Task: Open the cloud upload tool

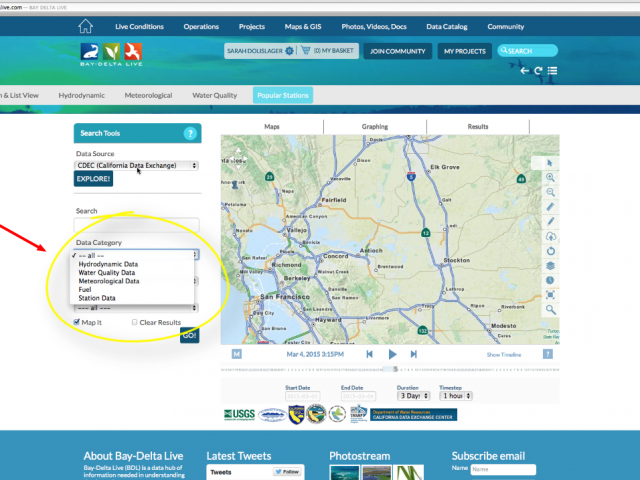Action: tap(550, 236)
